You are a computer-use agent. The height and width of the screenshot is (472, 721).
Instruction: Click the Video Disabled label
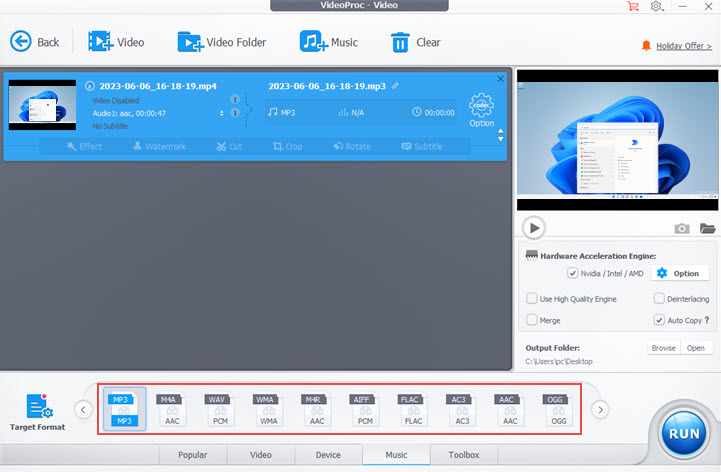[115, 100]
